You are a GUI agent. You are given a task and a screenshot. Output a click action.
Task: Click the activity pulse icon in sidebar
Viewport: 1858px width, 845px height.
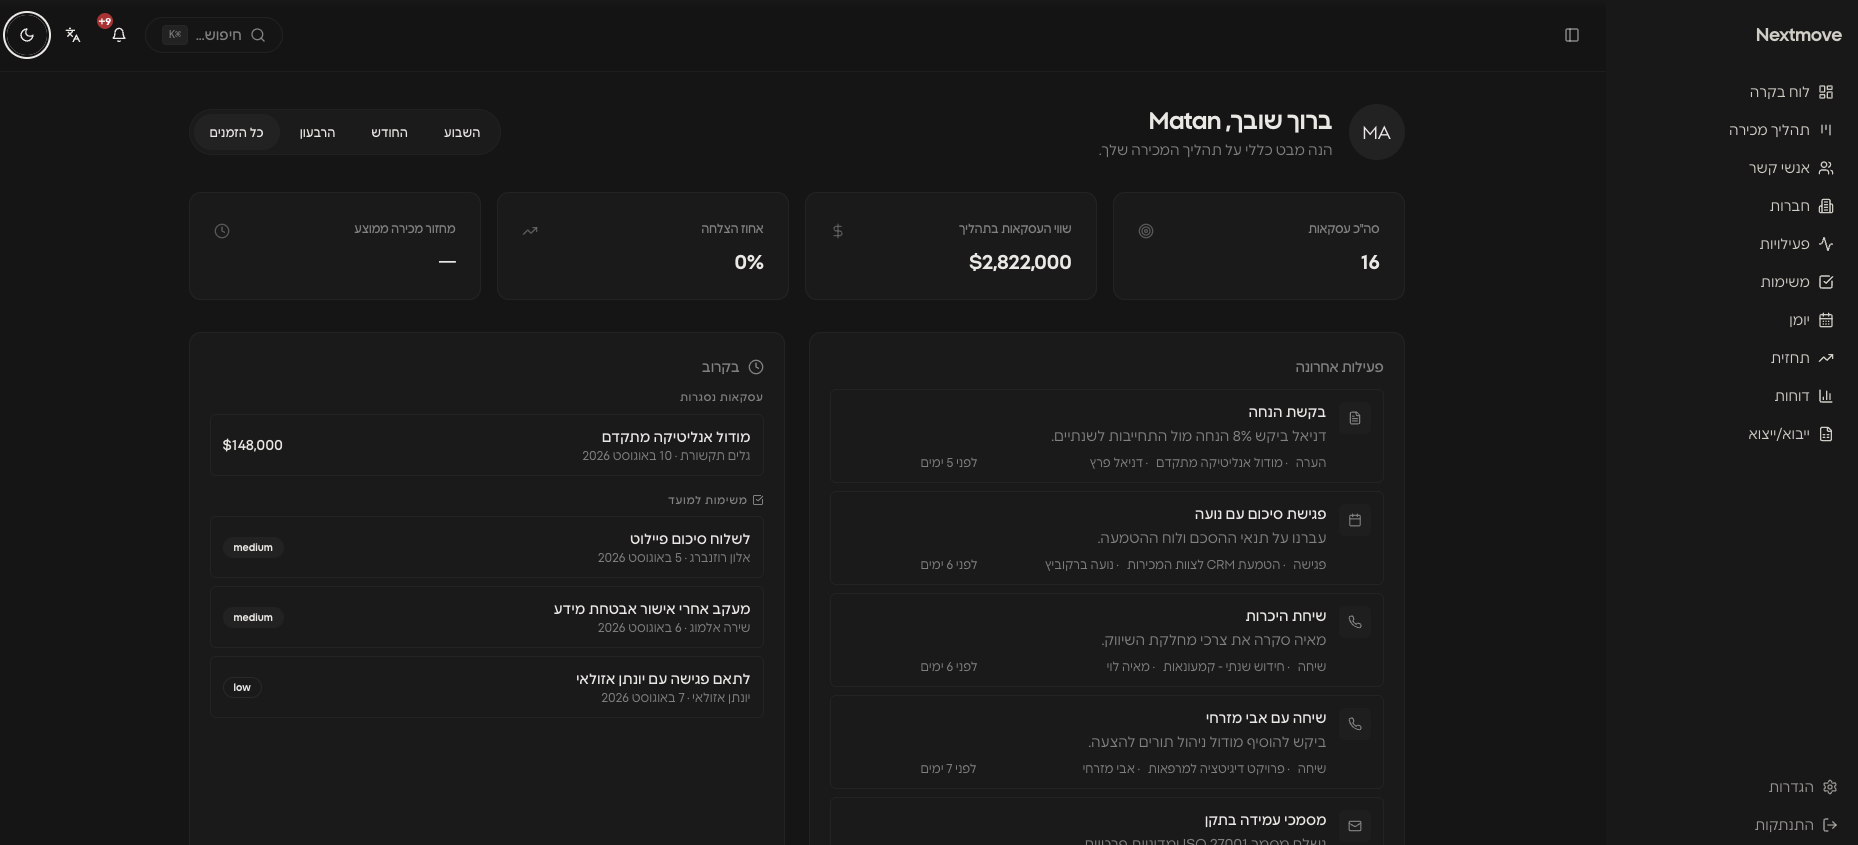pyautogui.click(x=1826, y=244)
